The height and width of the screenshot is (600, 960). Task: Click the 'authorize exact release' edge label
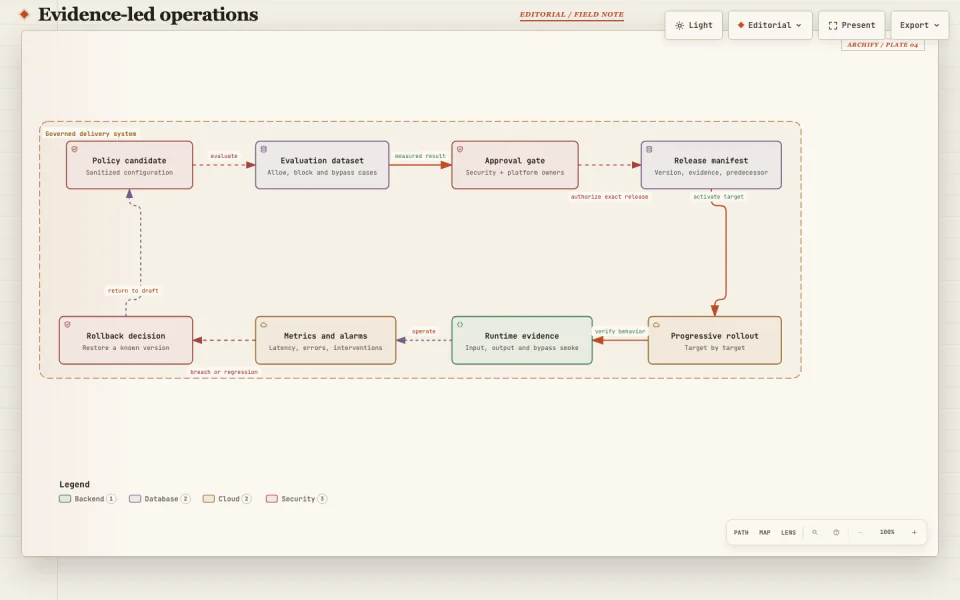coord(609,197)
